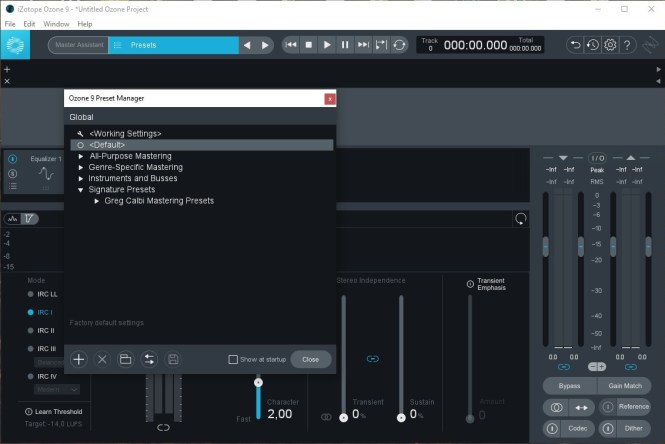Solo the Equalizer 1 module
Image resolution: width=665 pixels, height=444 pixels.
13,173
